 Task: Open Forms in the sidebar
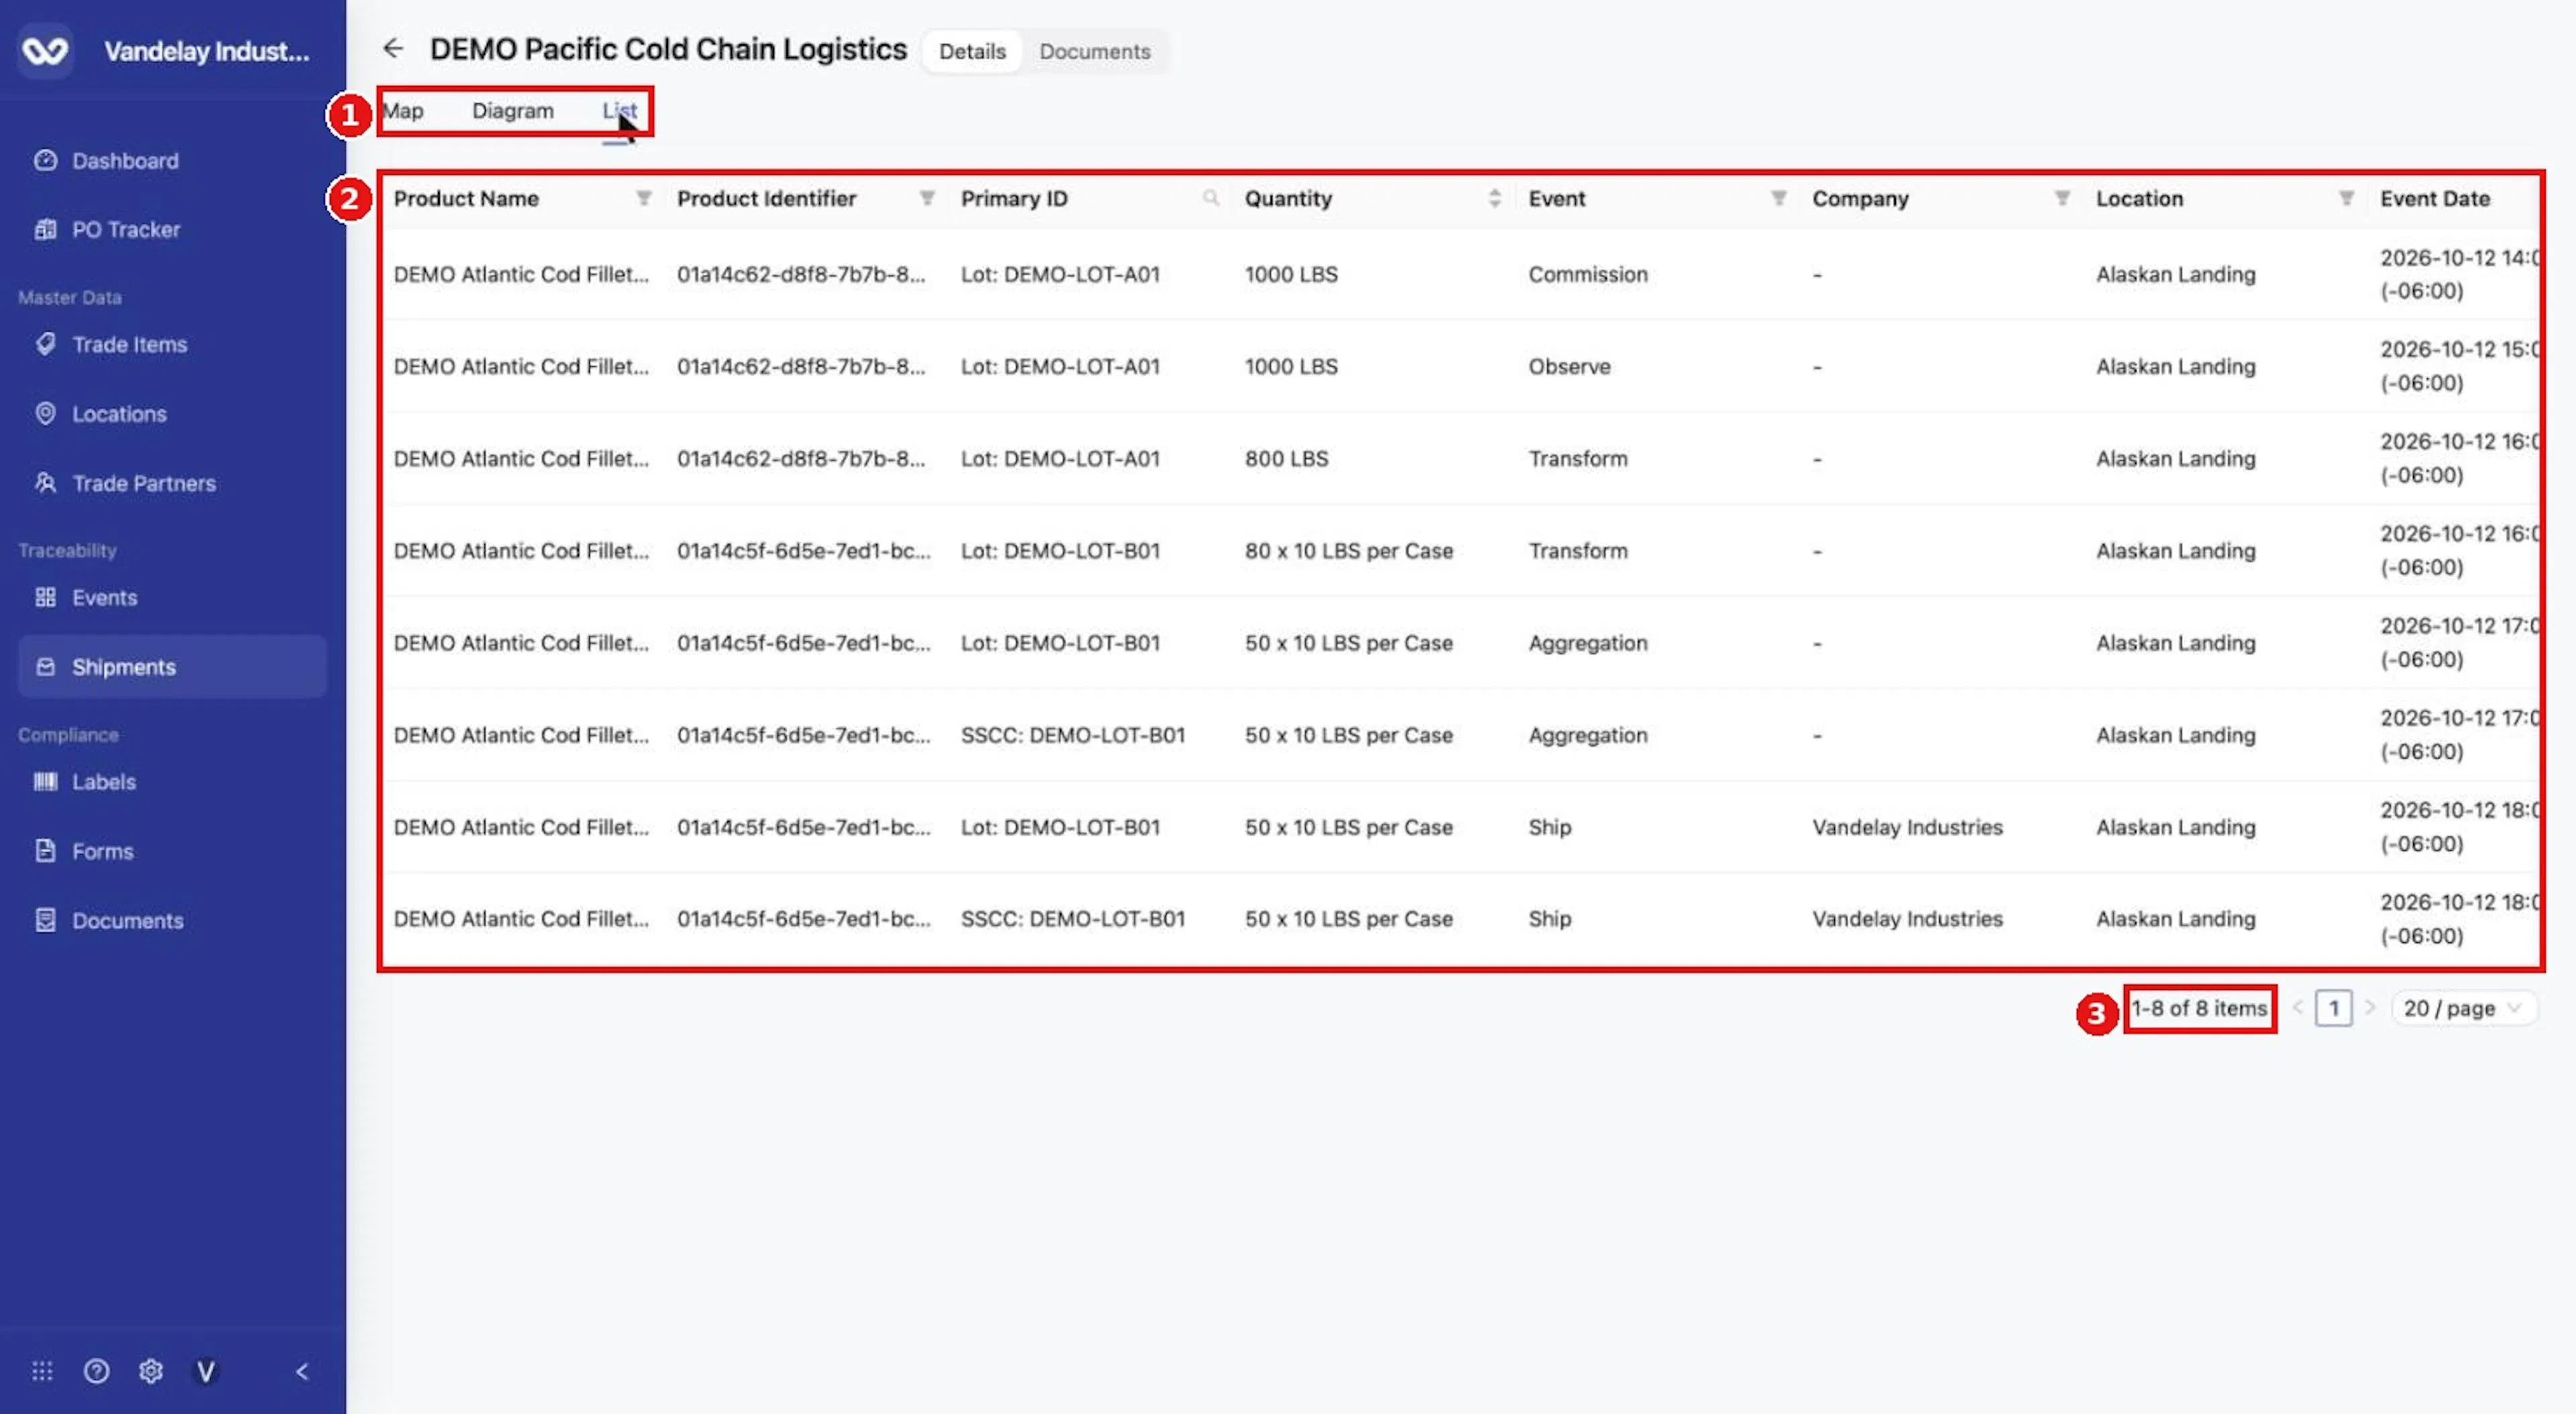[x=172, y=851]
